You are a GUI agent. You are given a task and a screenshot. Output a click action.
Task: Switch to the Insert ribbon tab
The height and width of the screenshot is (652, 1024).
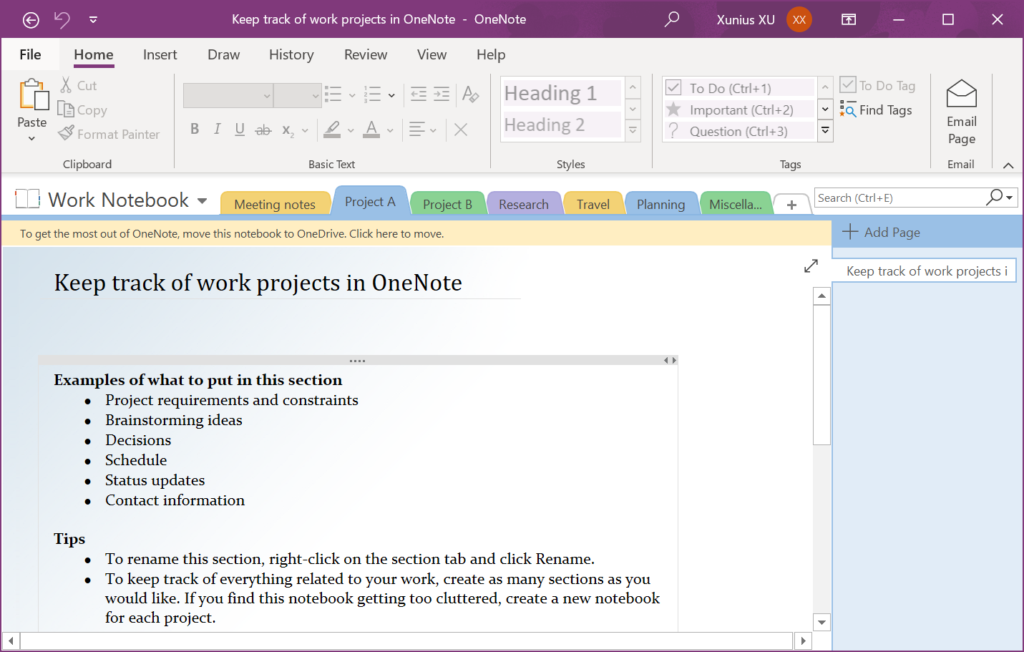click(x=160, y=55)
